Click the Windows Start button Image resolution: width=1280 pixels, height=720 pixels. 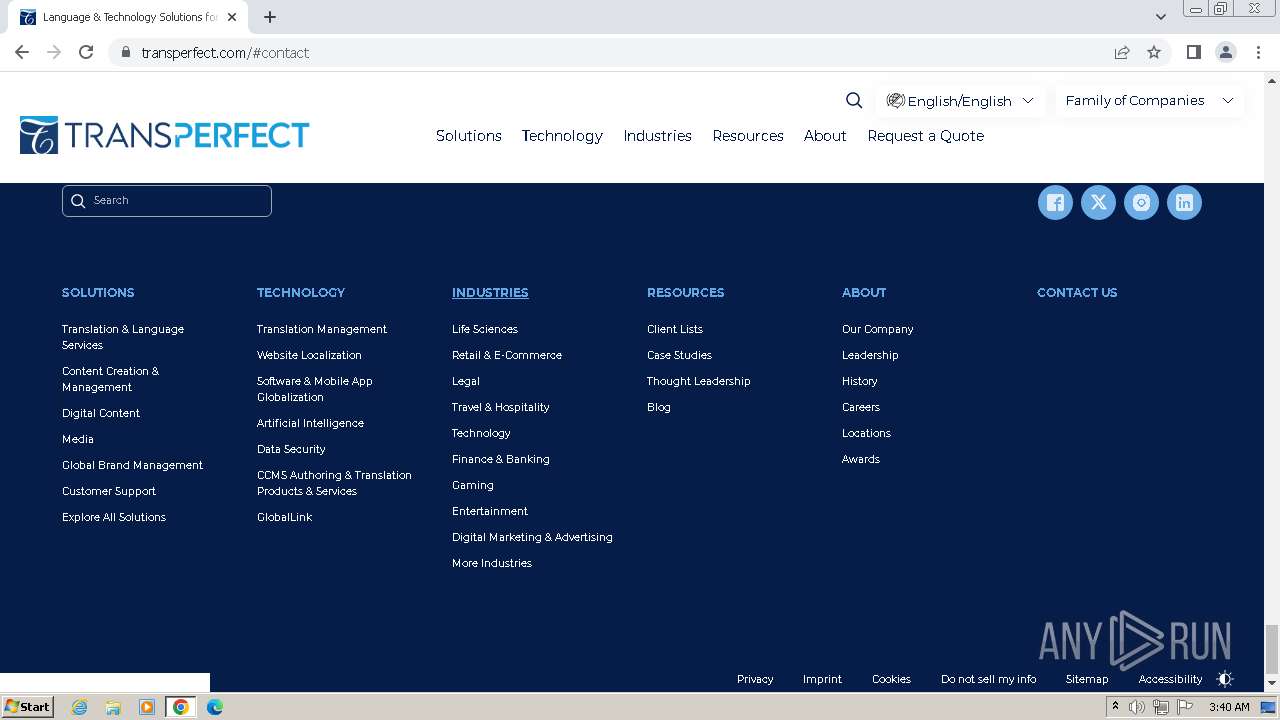point(28,707)
